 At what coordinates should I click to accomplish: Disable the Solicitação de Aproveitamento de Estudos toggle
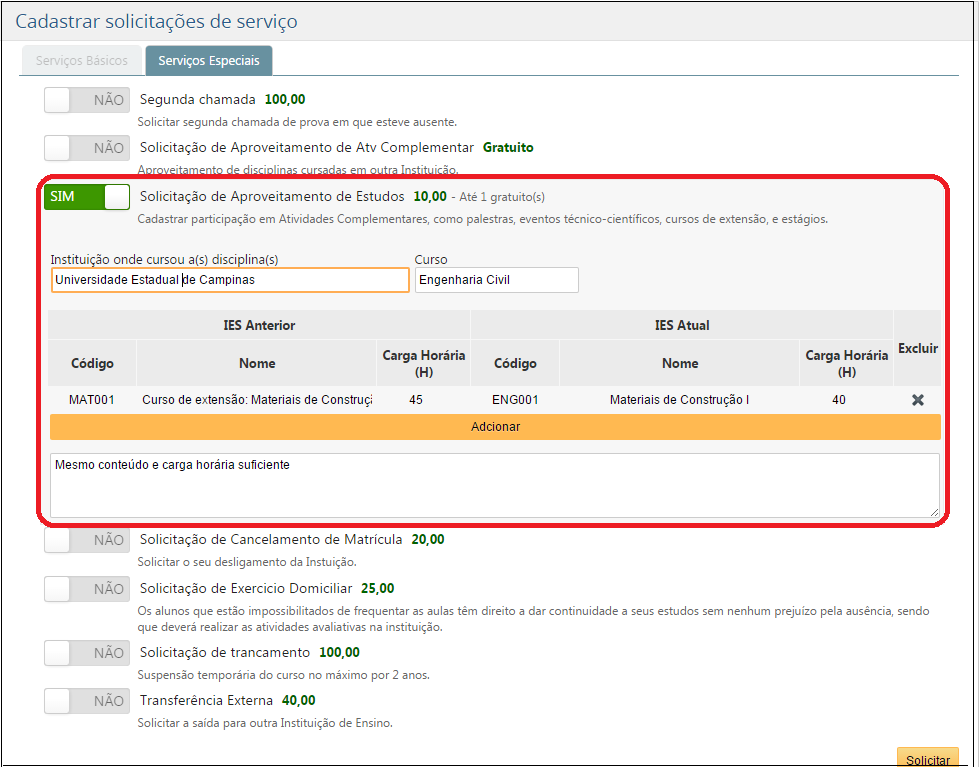pos(85,197)
